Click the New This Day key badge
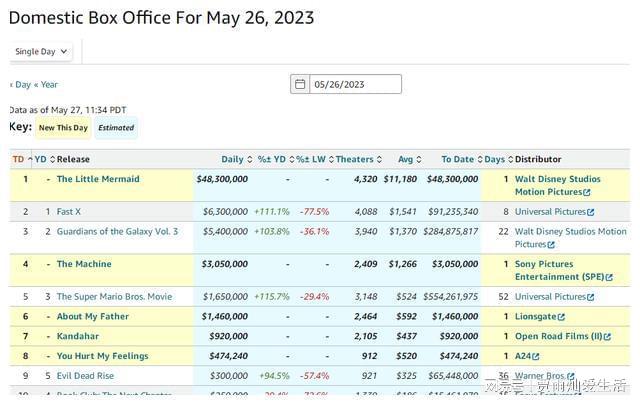Screen dimensions: 640x405 click(x=63, y=128)
